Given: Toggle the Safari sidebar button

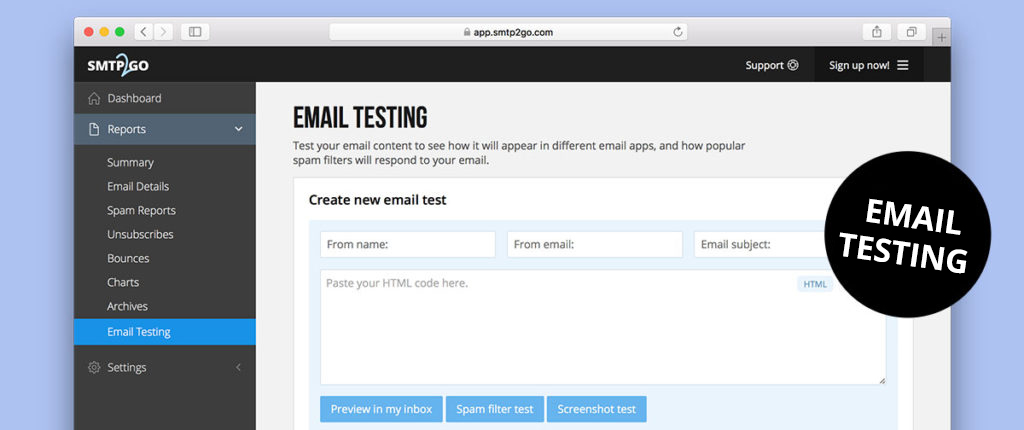Looking at the screenshot, I should coord(195,31).
